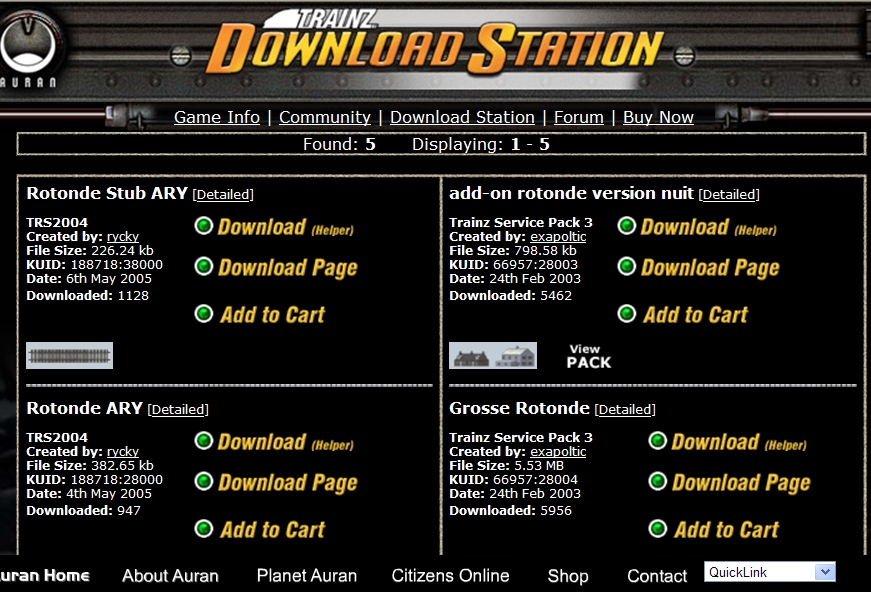The width and height of the screenshot is (871, 592).
Task: Click KUID 66957:28003 text
Action: pyautogui.click(x=513, y=264)
